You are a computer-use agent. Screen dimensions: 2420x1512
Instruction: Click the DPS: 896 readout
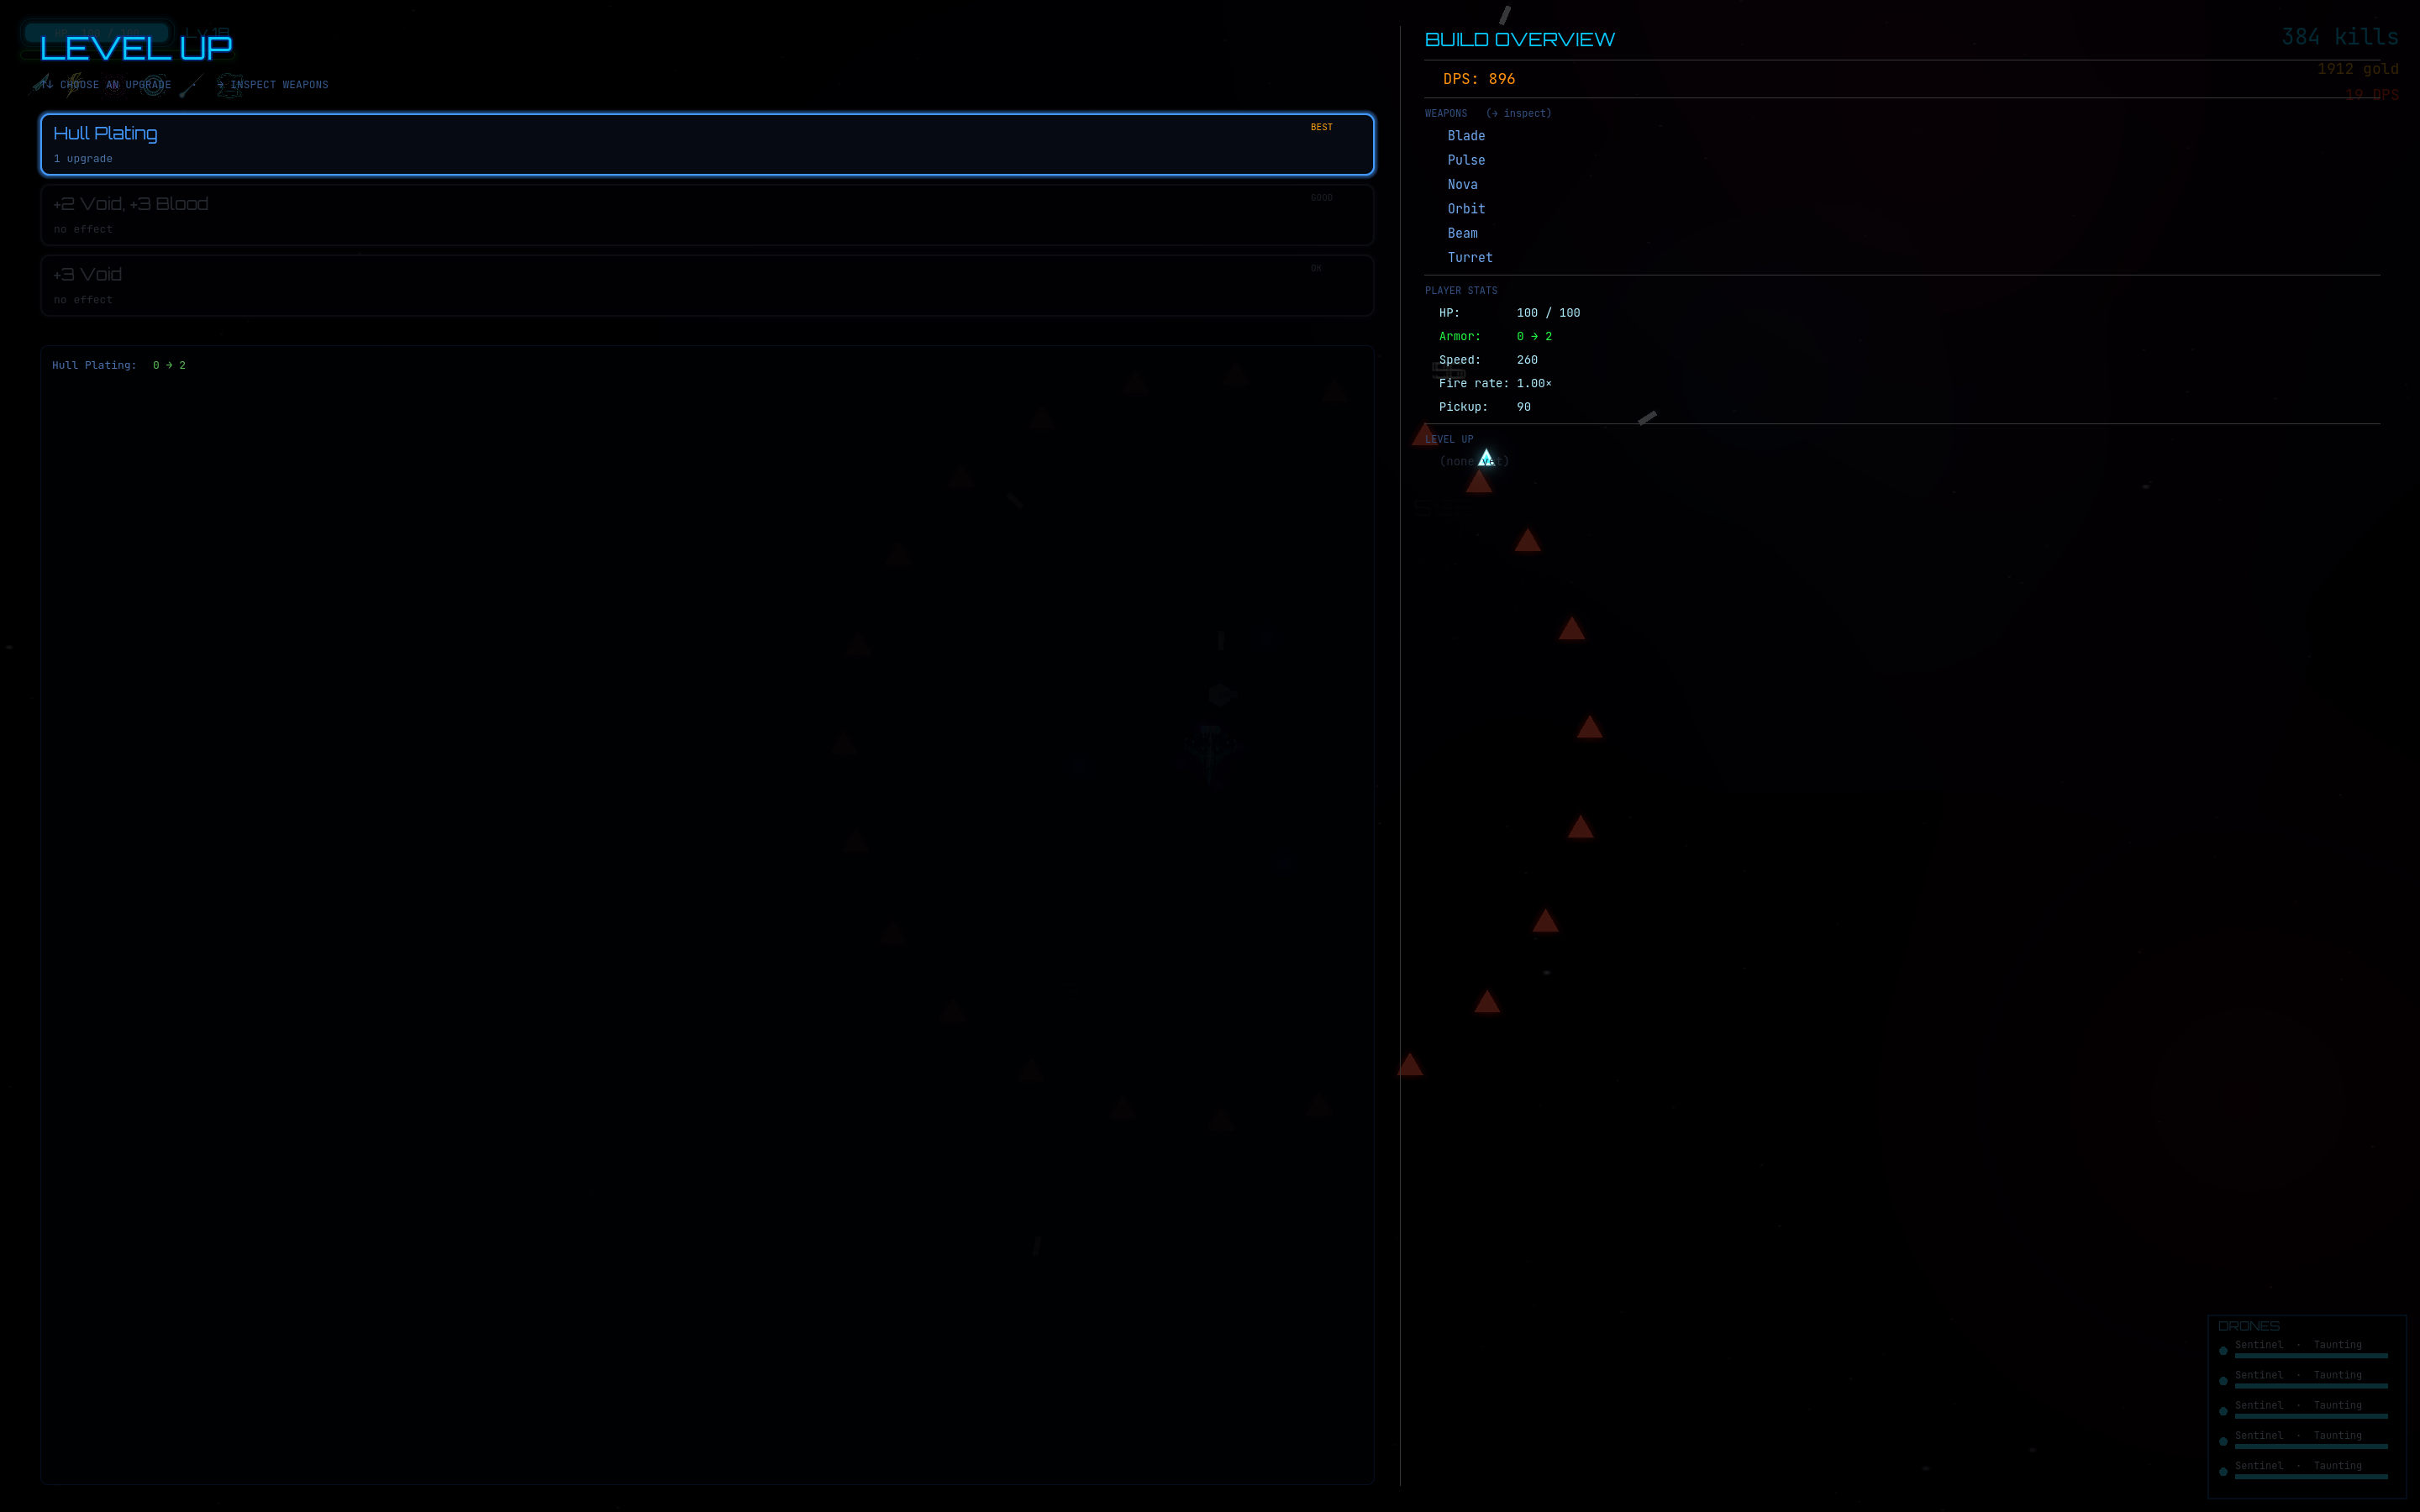[1478, 79]
